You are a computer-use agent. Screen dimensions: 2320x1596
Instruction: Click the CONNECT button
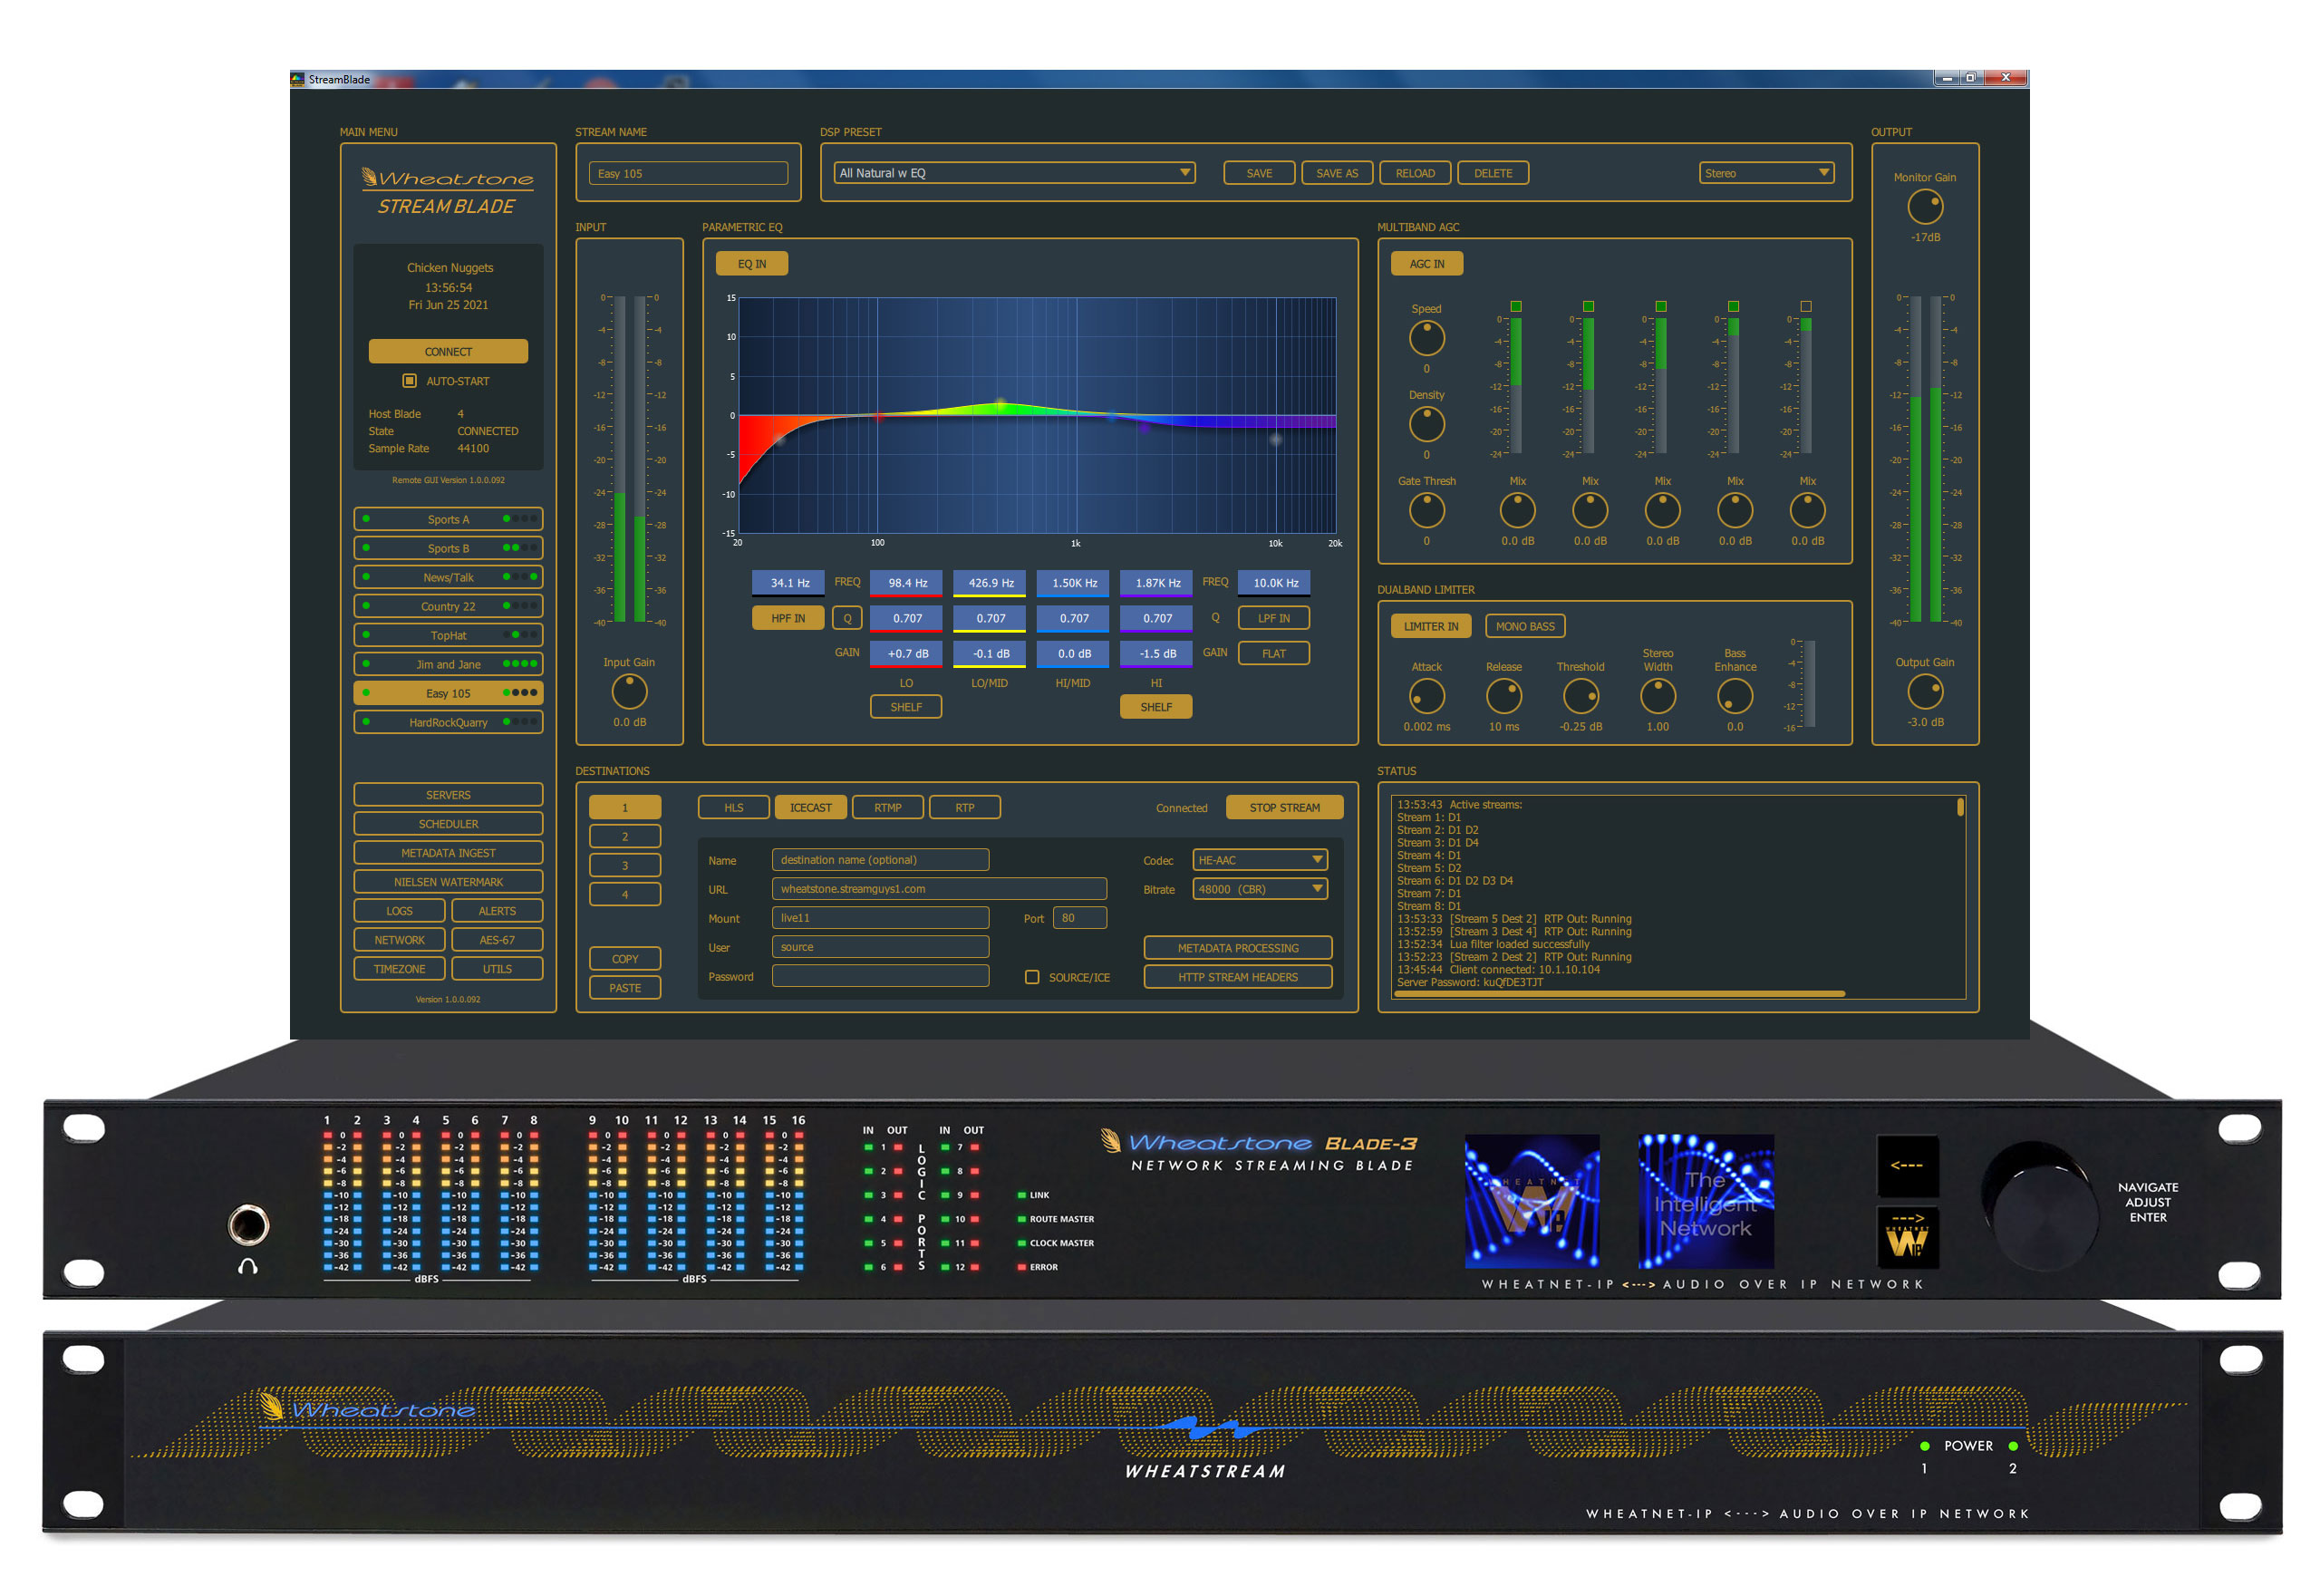448,352
